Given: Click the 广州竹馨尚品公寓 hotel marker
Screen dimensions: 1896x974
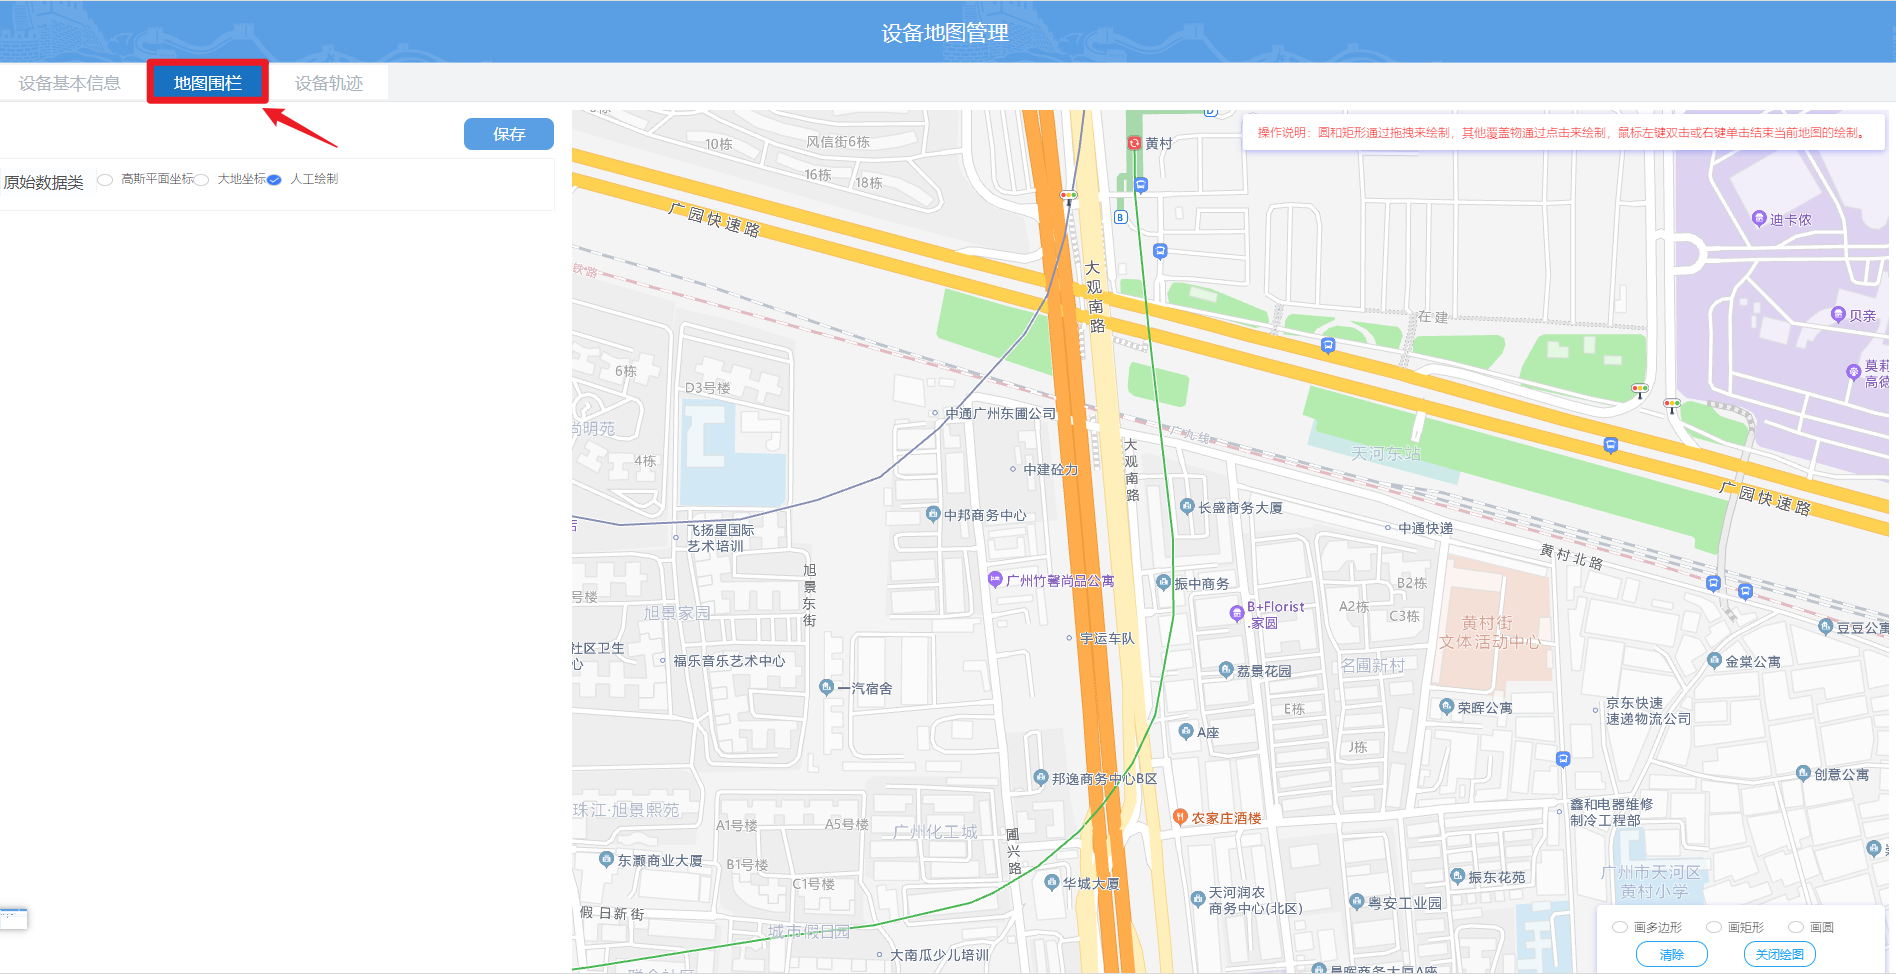Looking at the screenshot, I should tap(995, 579).
